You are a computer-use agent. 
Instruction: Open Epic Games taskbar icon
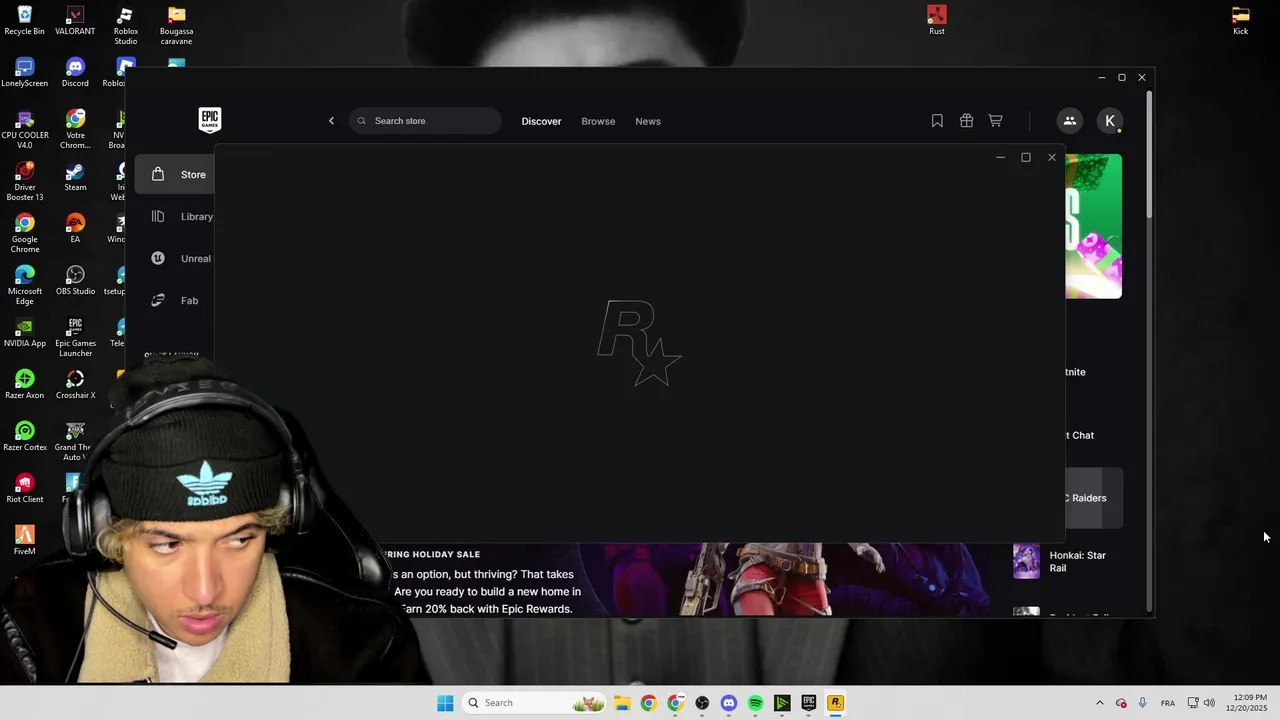808,703
